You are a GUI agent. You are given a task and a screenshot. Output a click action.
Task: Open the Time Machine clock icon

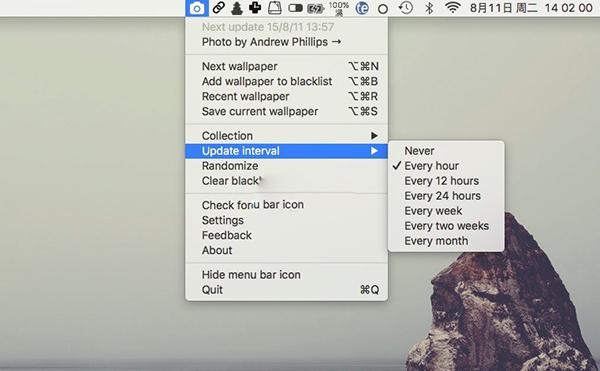(406, 8)
